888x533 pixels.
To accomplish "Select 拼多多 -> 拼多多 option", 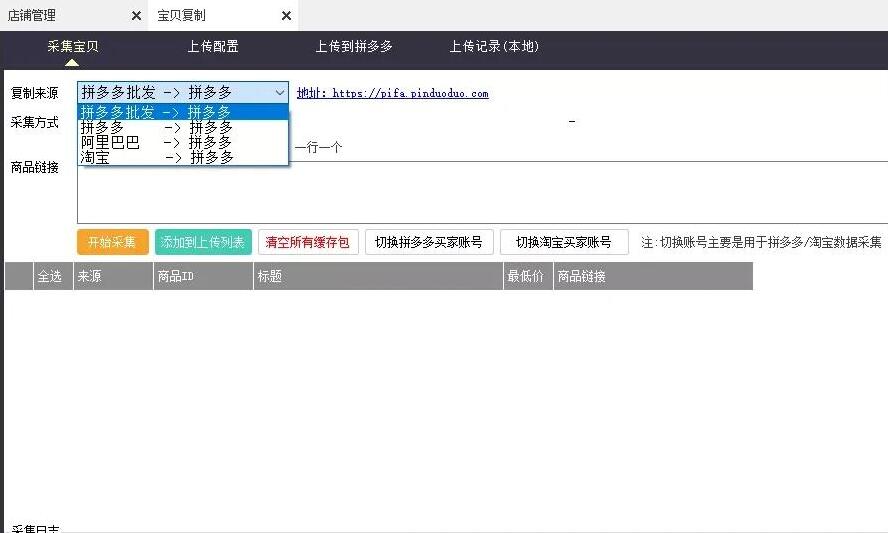I will point(183,127).
